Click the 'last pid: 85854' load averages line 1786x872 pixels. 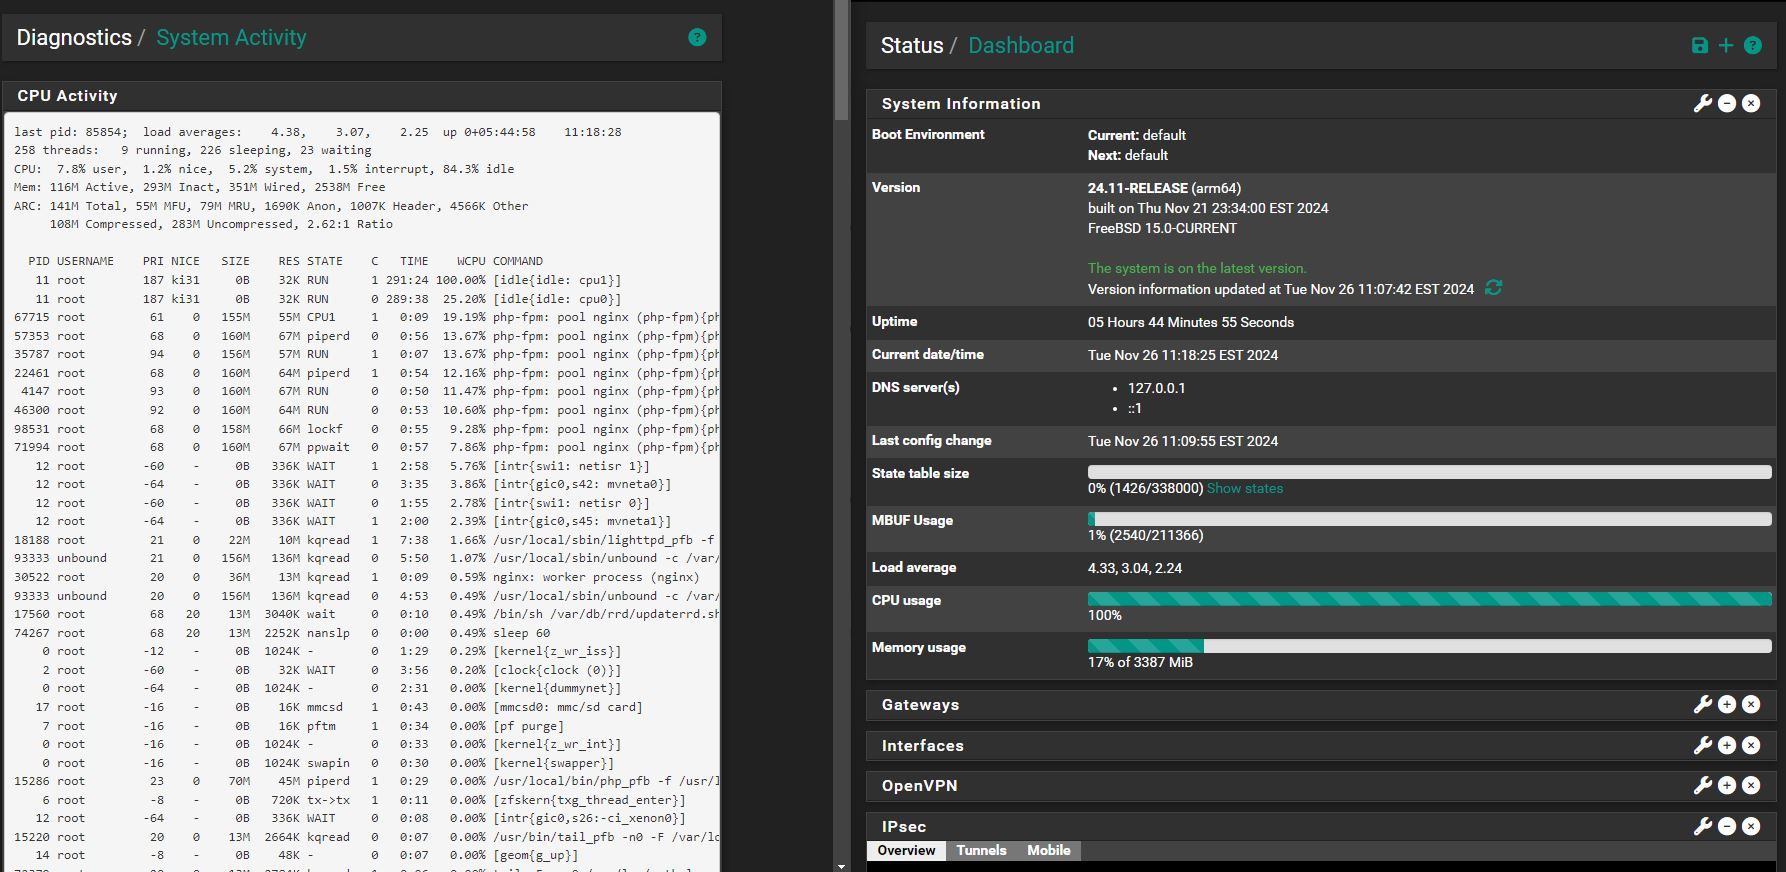point(318,132)
